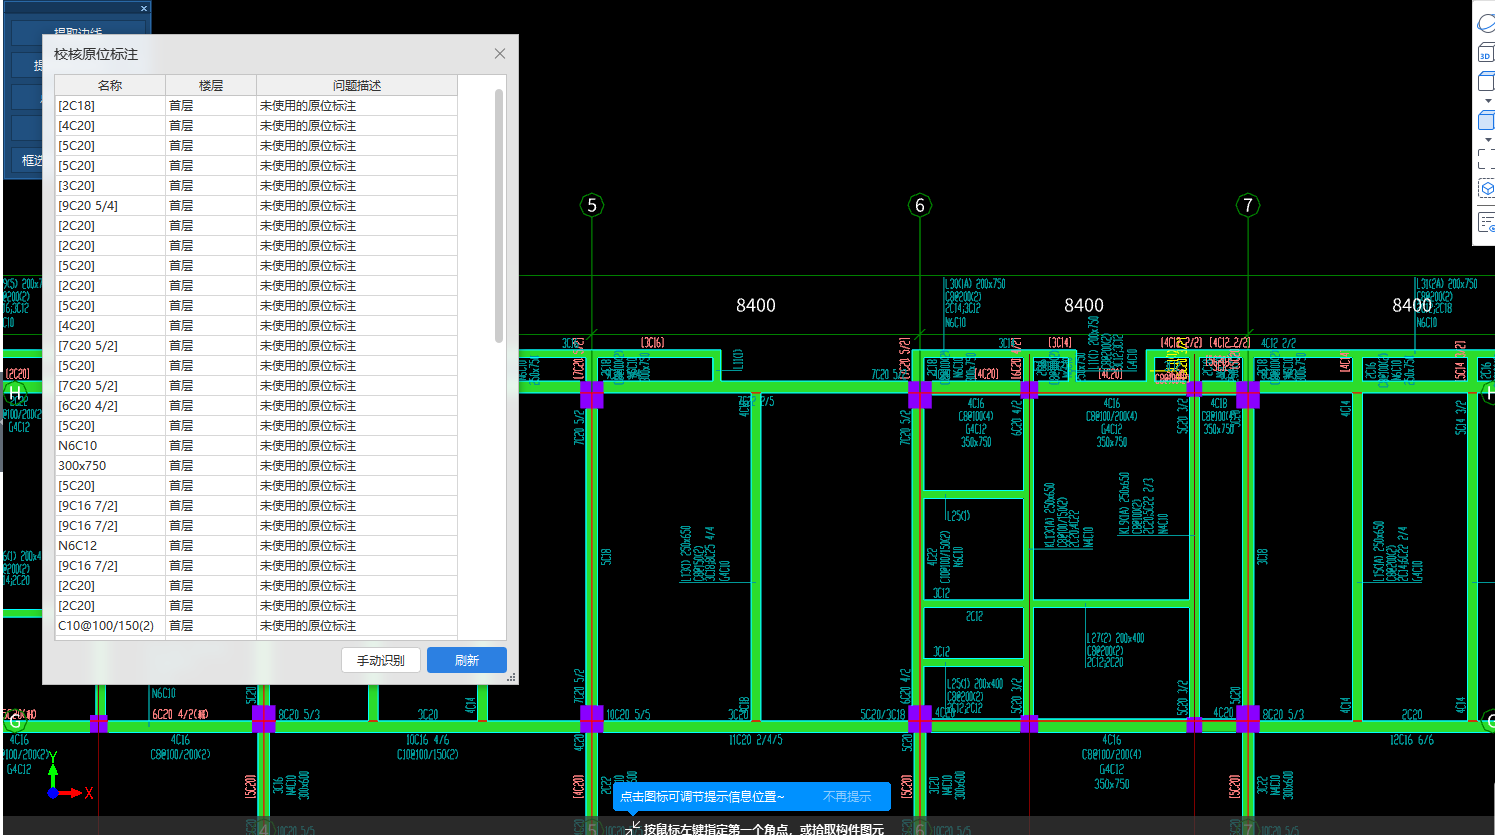The width and height of the screenshot is (1495, 835).
Task: Click the 名称 column header
Action: [110, 85]
